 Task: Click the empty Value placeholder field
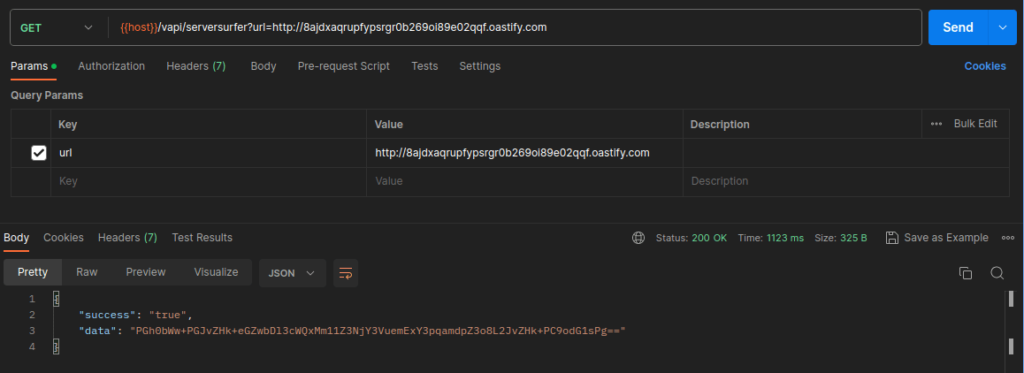tap(524, 182)
